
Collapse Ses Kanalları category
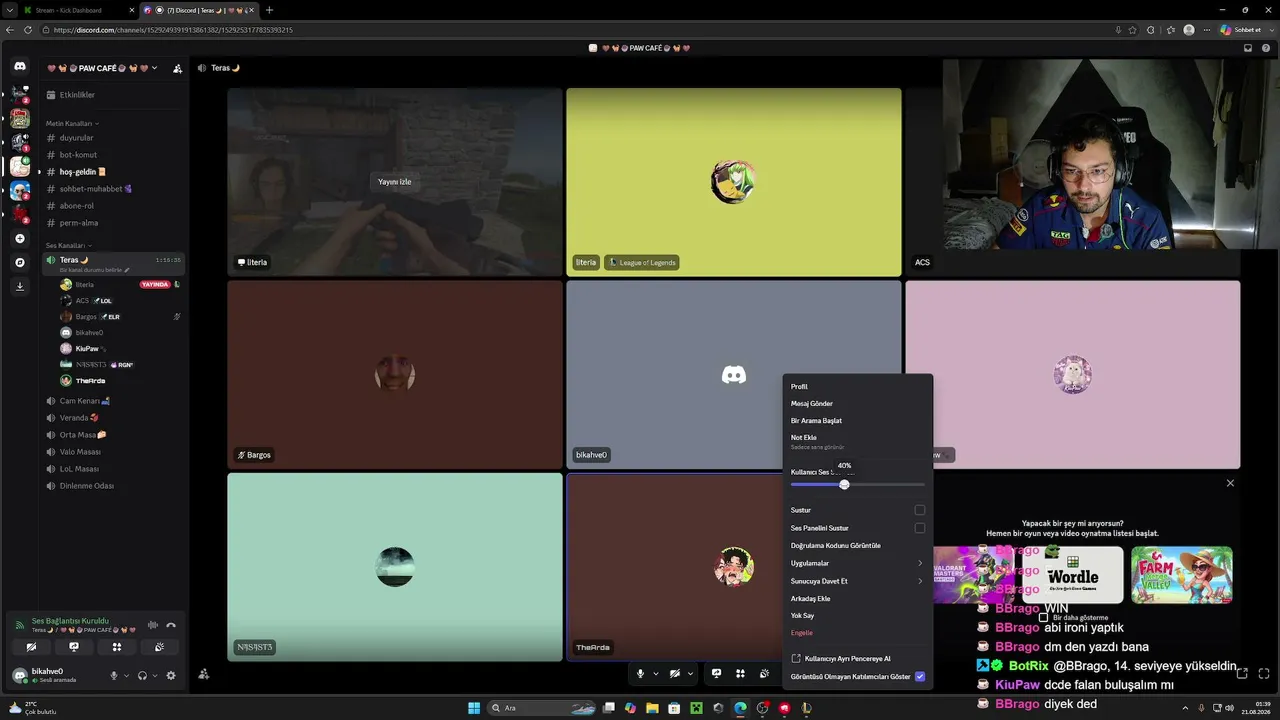coord(69,245)
